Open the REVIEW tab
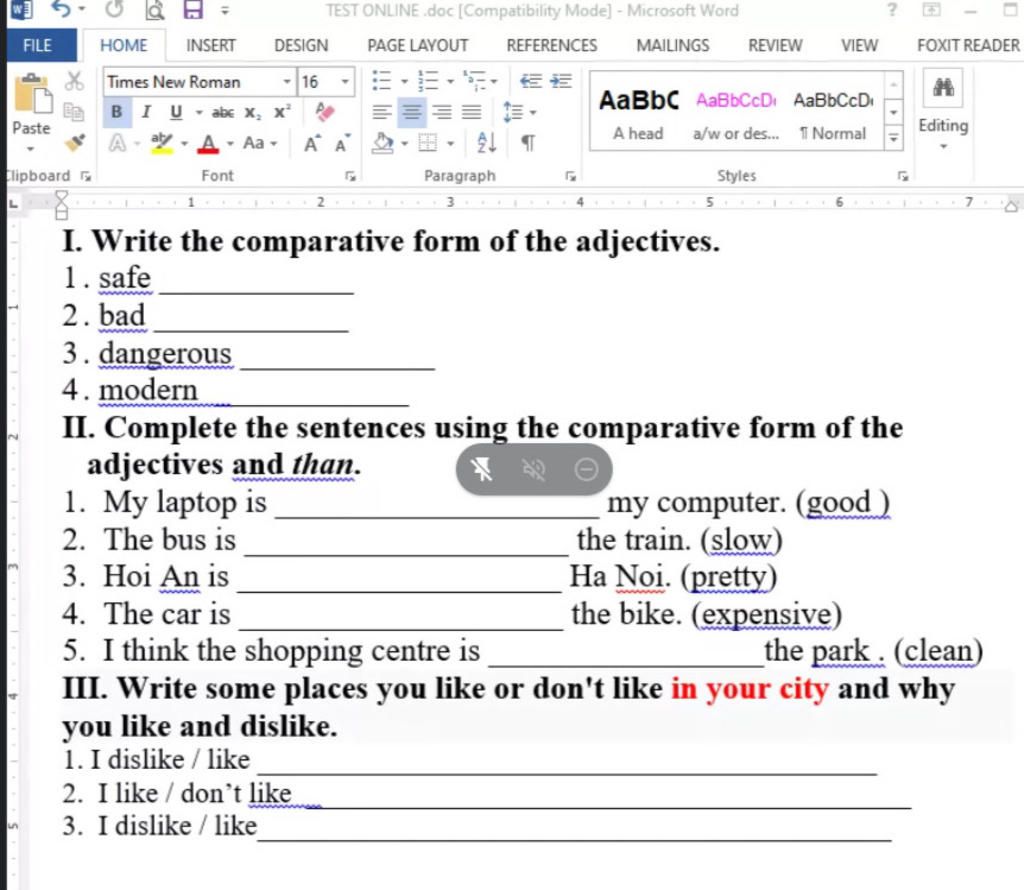Image resolution: width=1024 pixels, height=890 pixels. pos(775,45)
